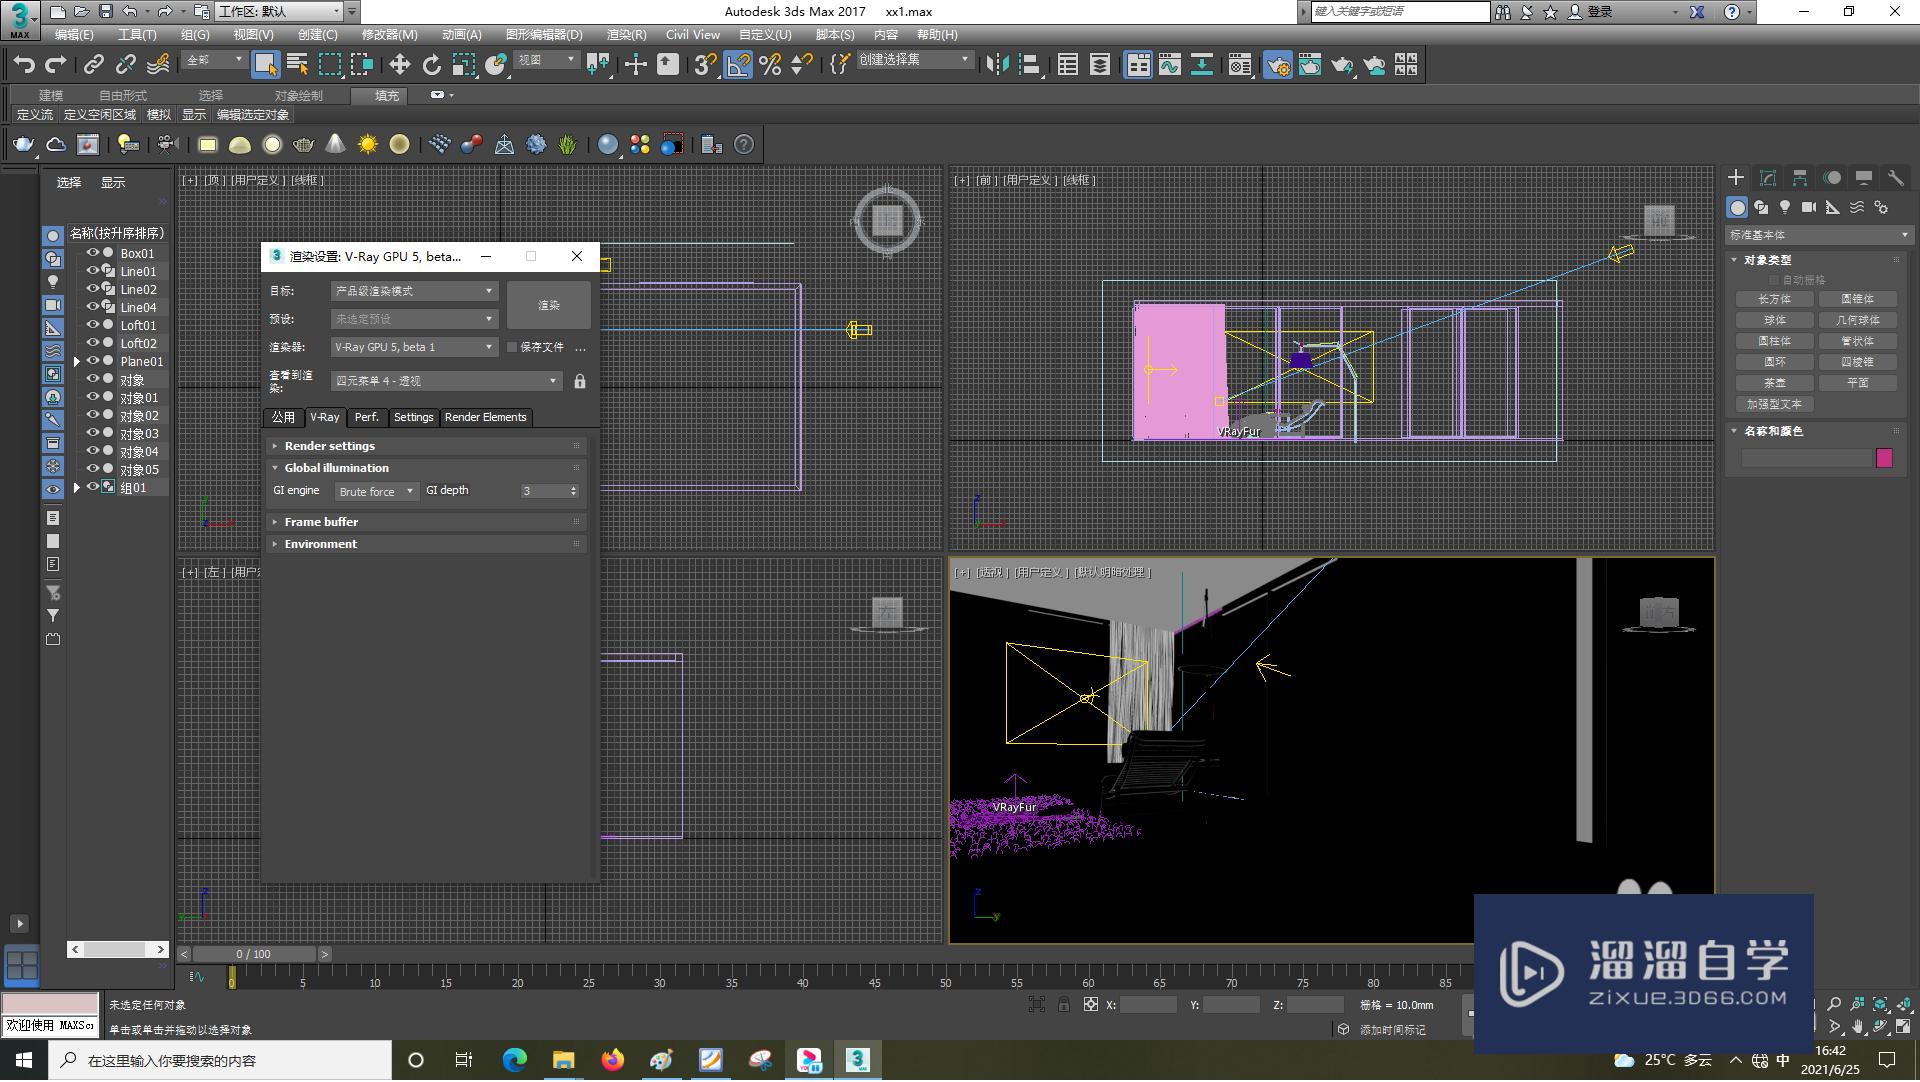Click the 渲染 render button

coord(548,305)
